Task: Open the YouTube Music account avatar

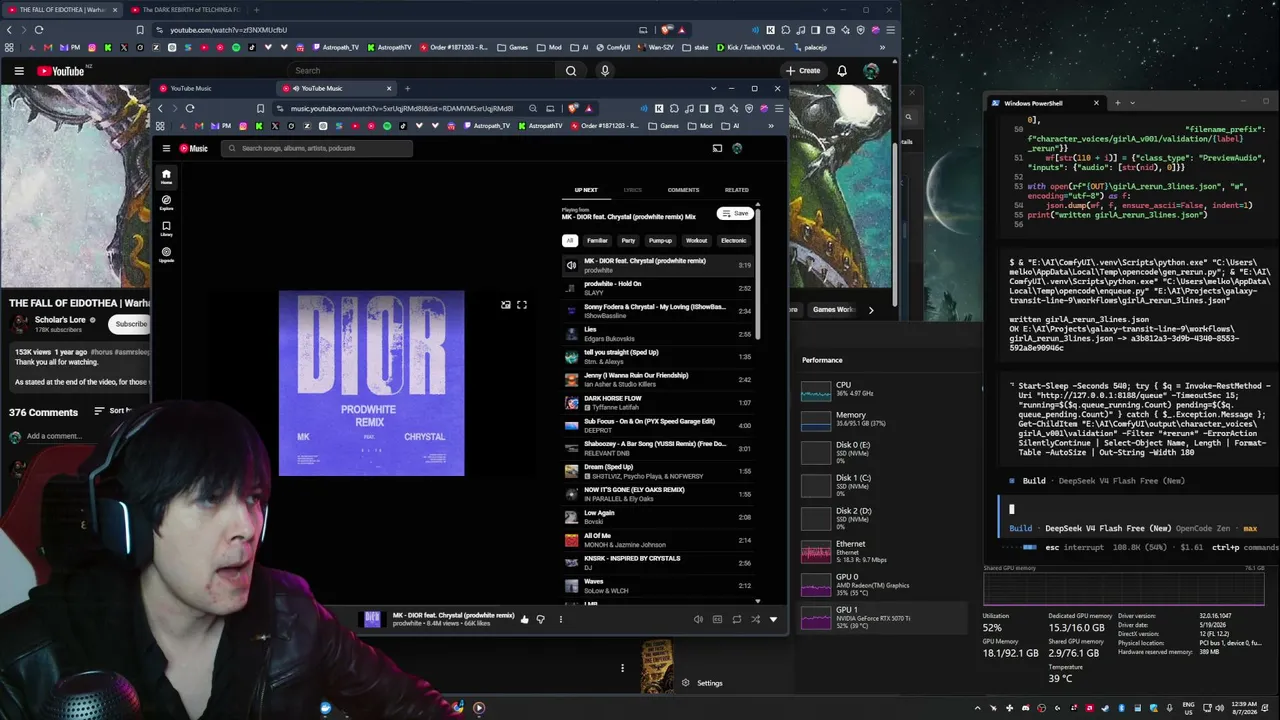Action: click(737, 148)
